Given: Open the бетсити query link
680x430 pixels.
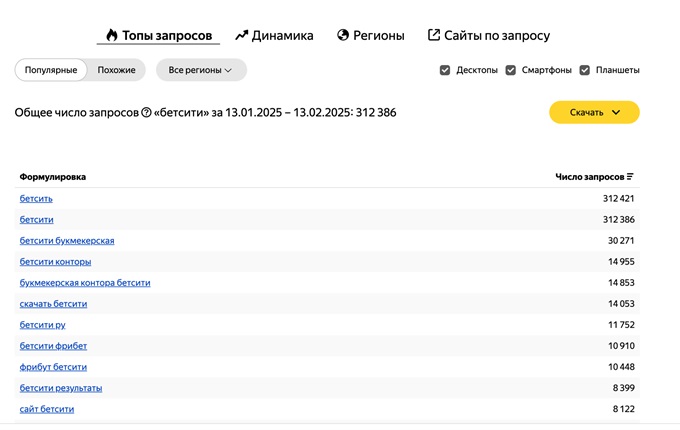Looking at the screenshot, I should [36, 220].
